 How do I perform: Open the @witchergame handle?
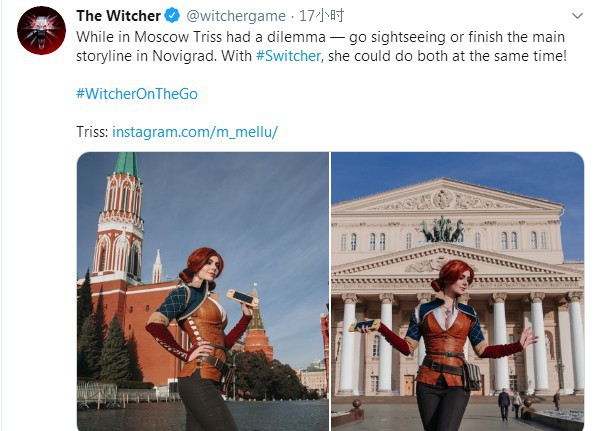(x=236, y=16)
